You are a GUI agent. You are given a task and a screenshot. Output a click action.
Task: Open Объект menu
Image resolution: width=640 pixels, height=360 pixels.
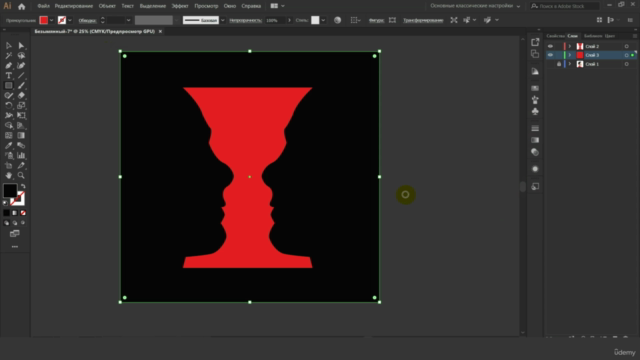click(107, 6)
